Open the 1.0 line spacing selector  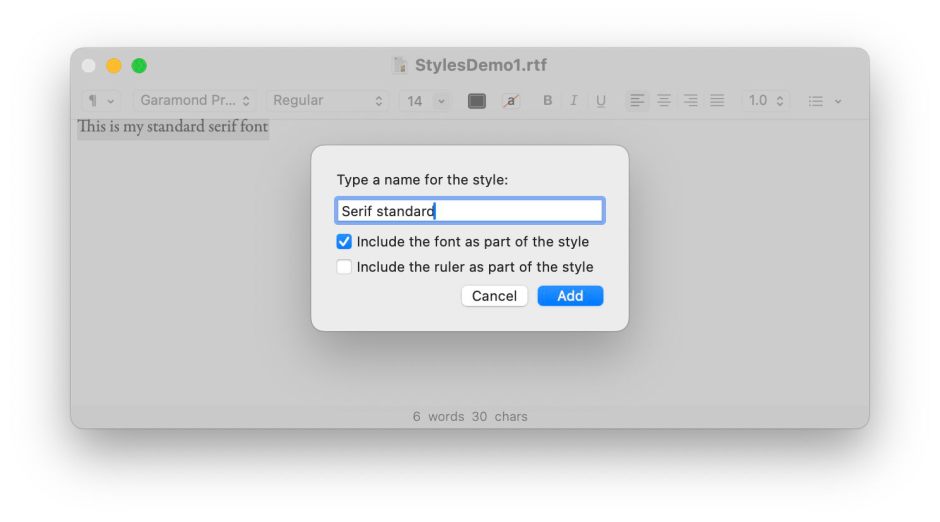(767, 101)
